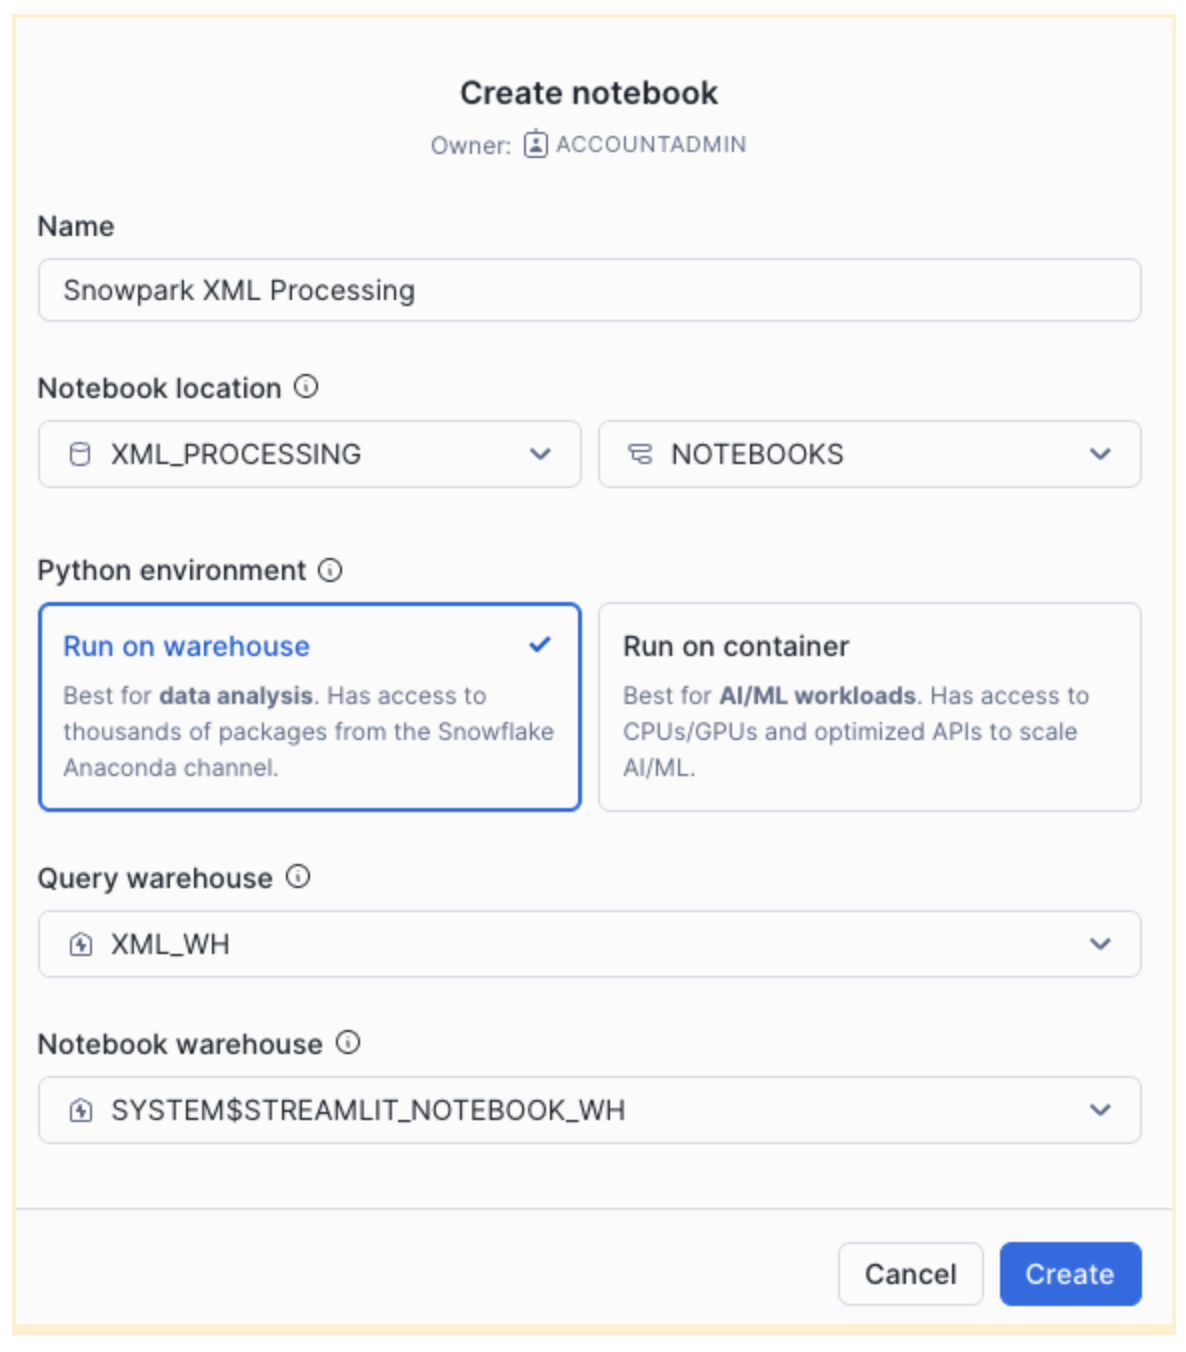
Task: Cancel the notebook creation dialog
Action: pos(910,1274)
